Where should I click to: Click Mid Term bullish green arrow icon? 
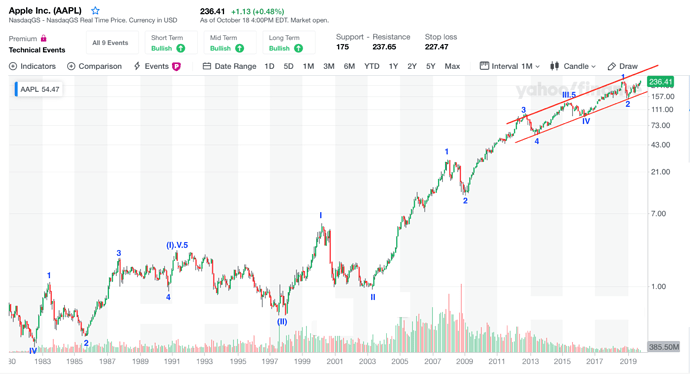pyautogui.click(x=239, y=48)
